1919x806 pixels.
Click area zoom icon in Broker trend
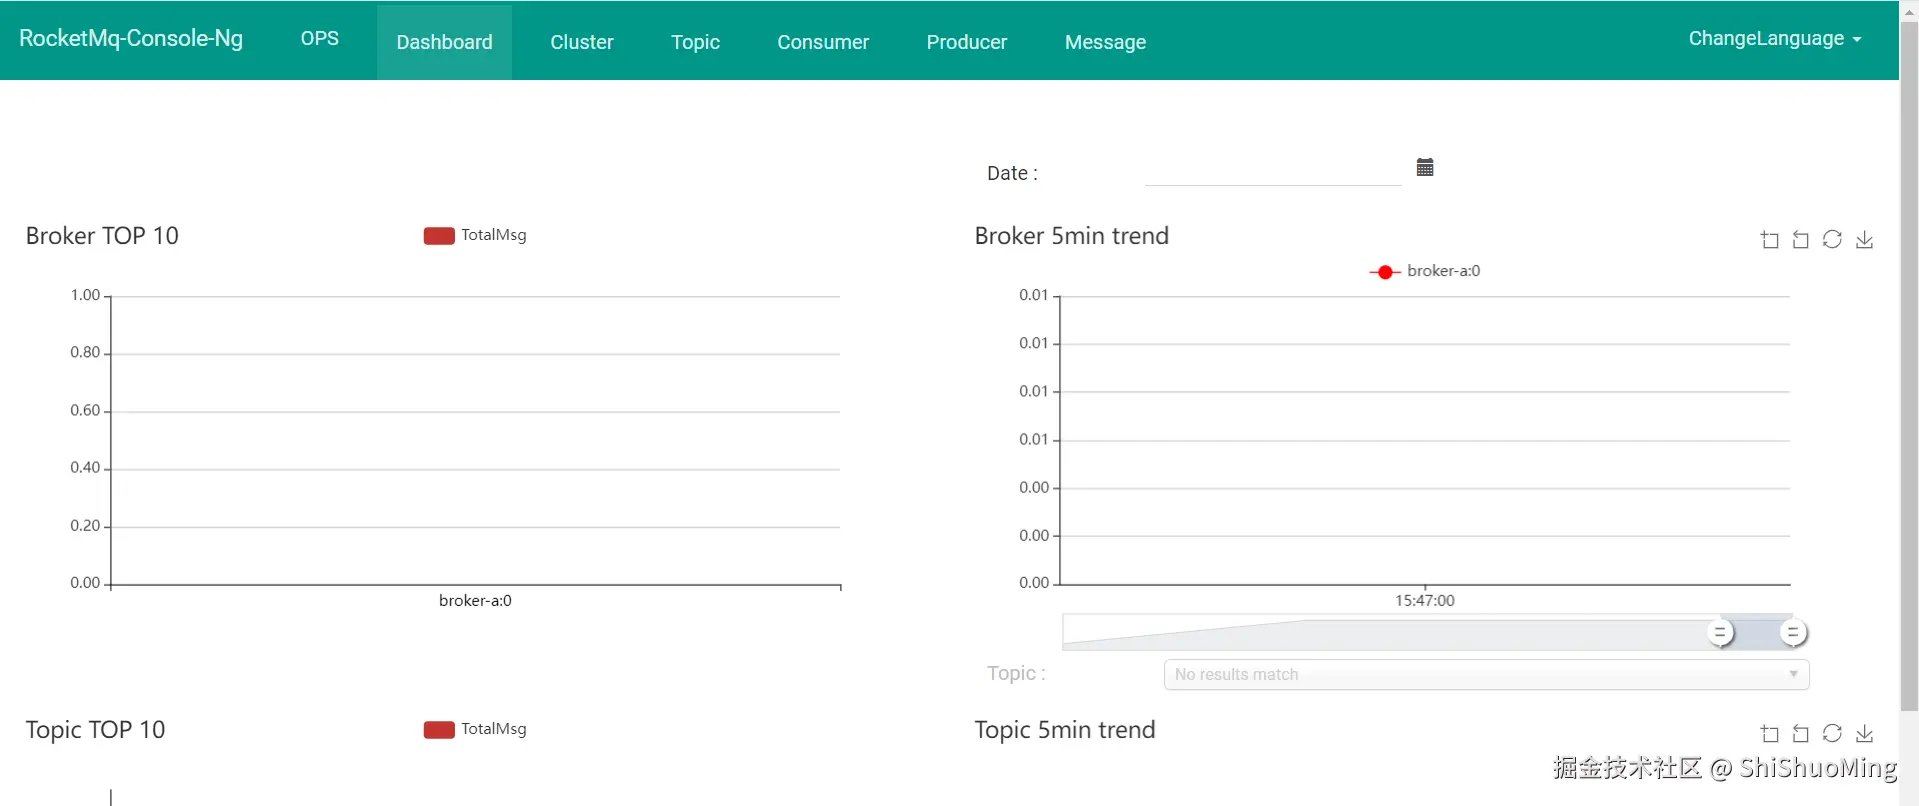pyautogui.click(x=1770, y=240)
